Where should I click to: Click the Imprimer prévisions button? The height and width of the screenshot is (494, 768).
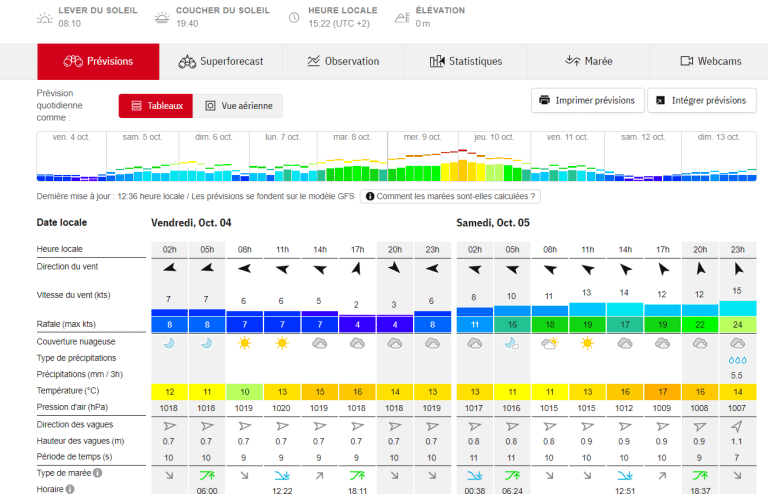(x=587, y=100)
